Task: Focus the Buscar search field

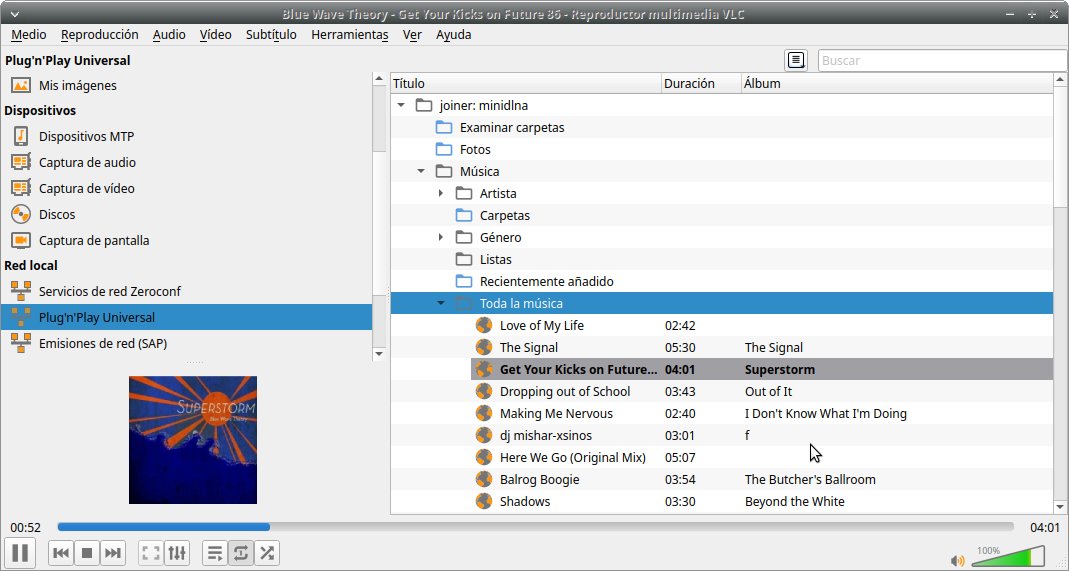Action: (x=942, y=60)
